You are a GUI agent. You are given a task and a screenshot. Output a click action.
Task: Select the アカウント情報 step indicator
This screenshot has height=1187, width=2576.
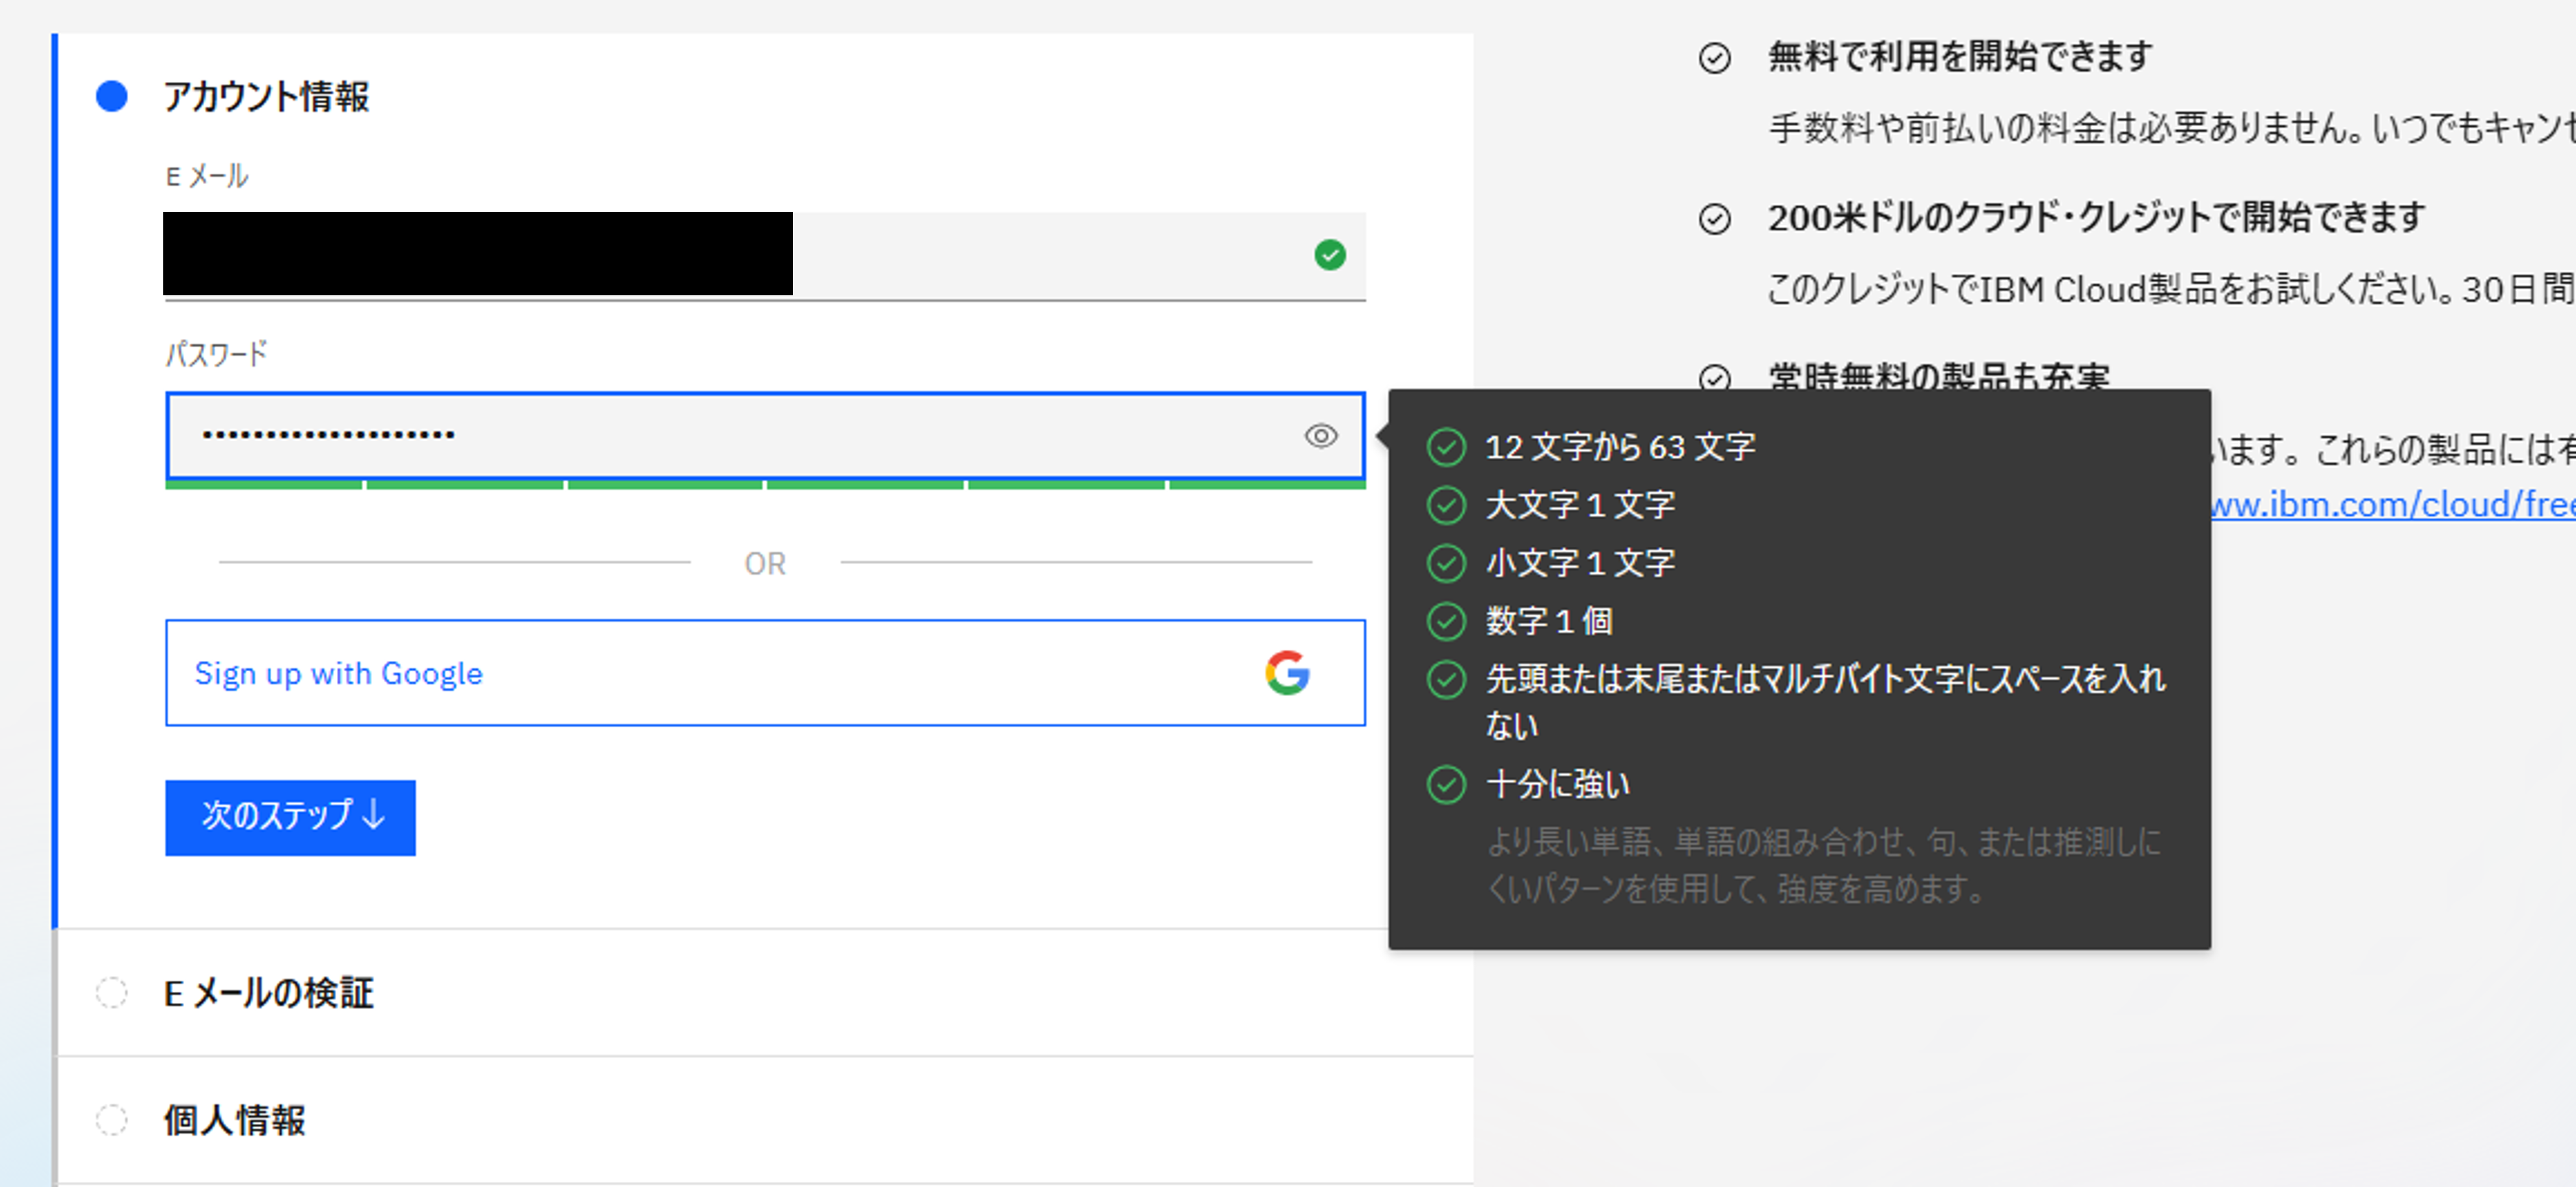click(112, 96)
